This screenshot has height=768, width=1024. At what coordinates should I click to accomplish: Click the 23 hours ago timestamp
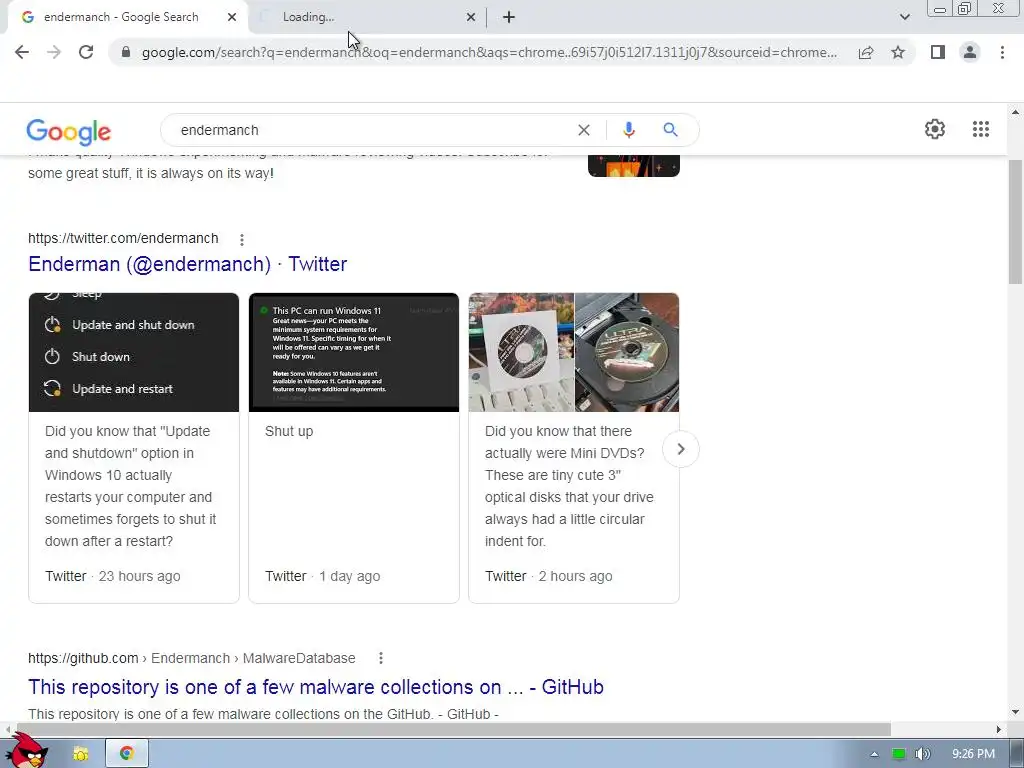(139, 576)
